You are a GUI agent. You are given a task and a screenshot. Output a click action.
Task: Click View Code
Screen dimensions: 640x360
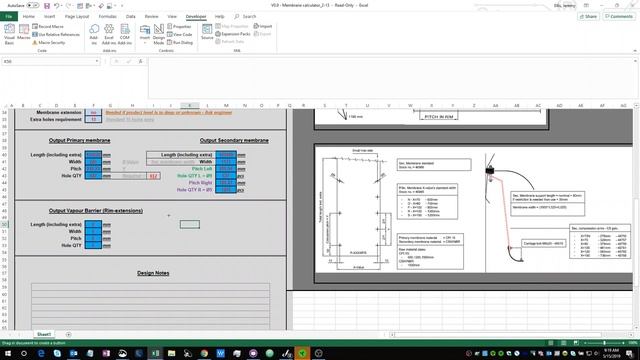pyautogui.click(x=180, y=35)
